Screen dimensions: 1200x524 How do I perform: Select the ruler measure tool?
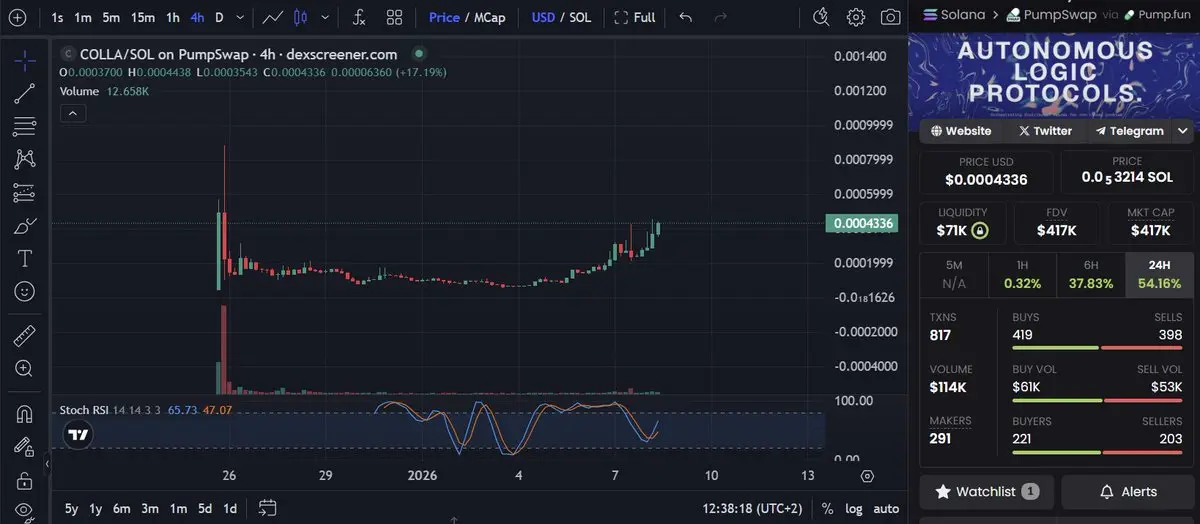(x=25, y=335)
